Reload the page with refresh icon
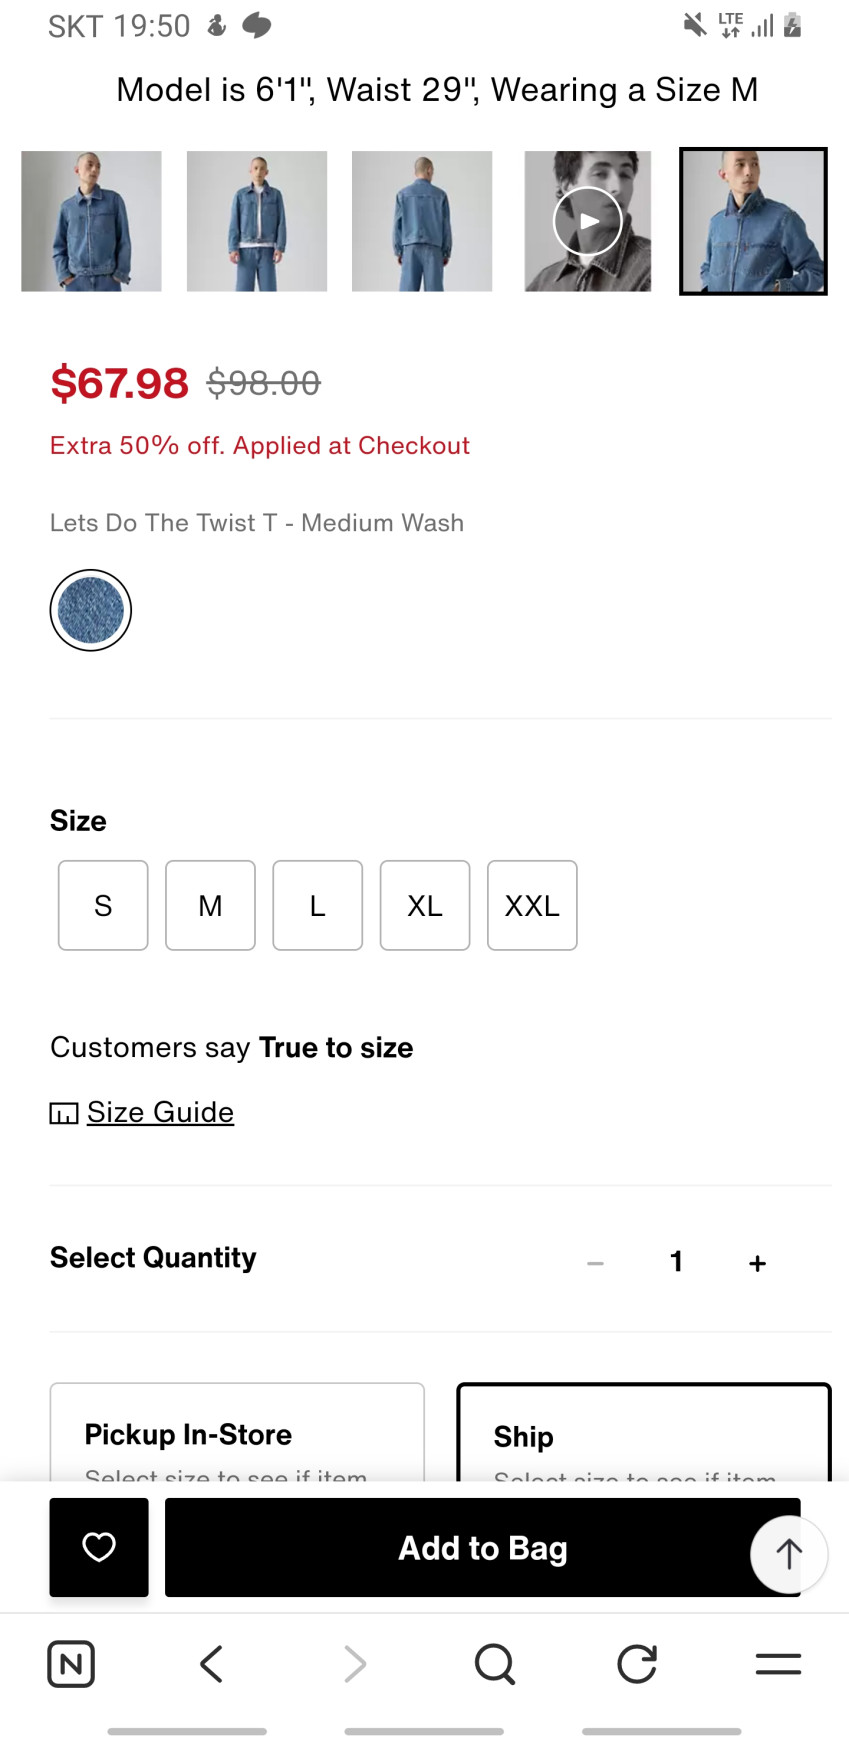Screen dimensions: 849x1747 click(637, 1664)
